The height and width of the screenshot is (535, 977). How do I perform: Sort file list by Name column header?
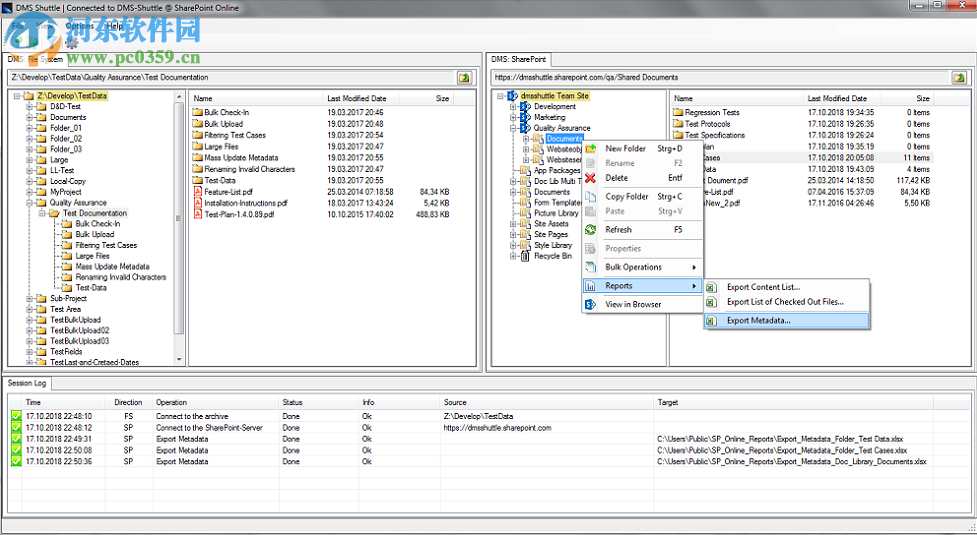(257, 98)
